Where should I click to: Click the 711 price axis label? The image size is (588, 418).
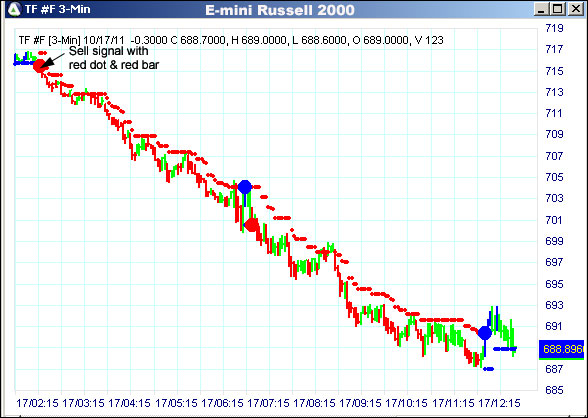554,113
